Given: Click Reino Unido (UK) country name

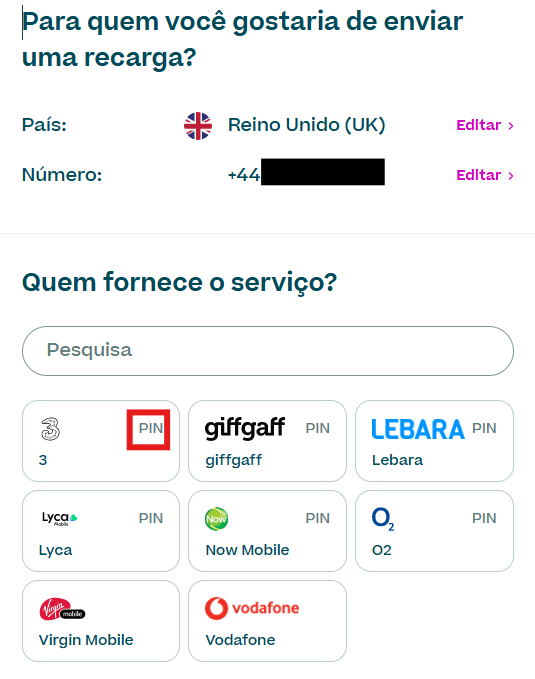Looking at the screenshot, I should click(x=307, y=125).
